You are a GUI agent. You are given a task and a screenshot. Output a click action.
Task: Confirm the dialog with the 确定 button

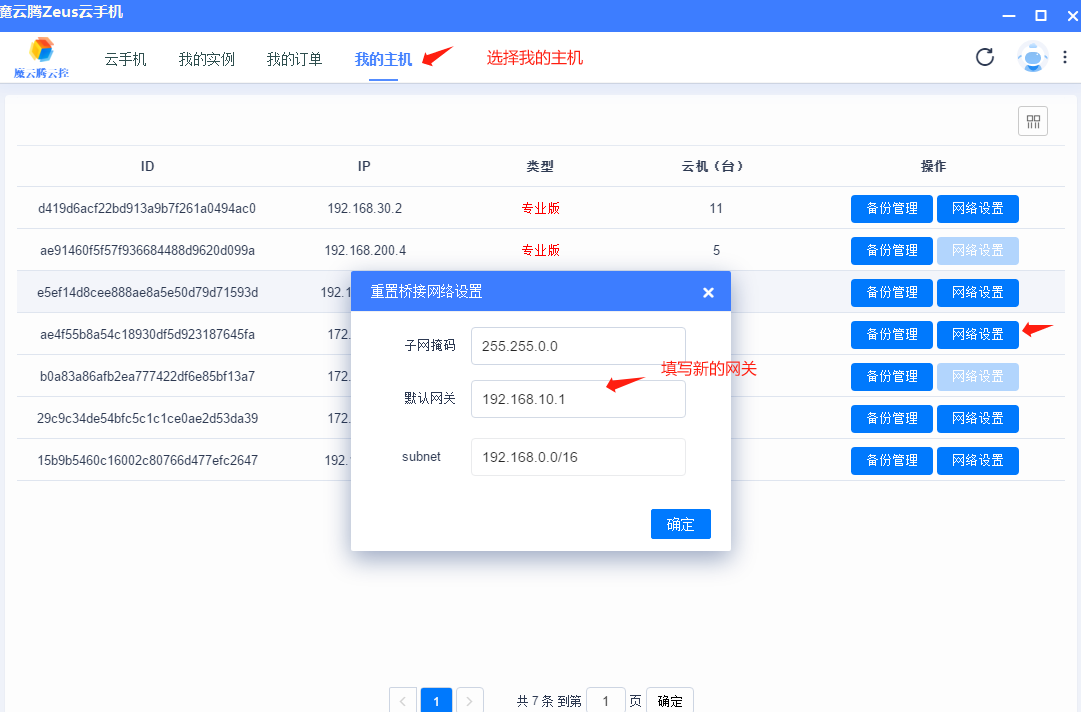coord(681,523)
